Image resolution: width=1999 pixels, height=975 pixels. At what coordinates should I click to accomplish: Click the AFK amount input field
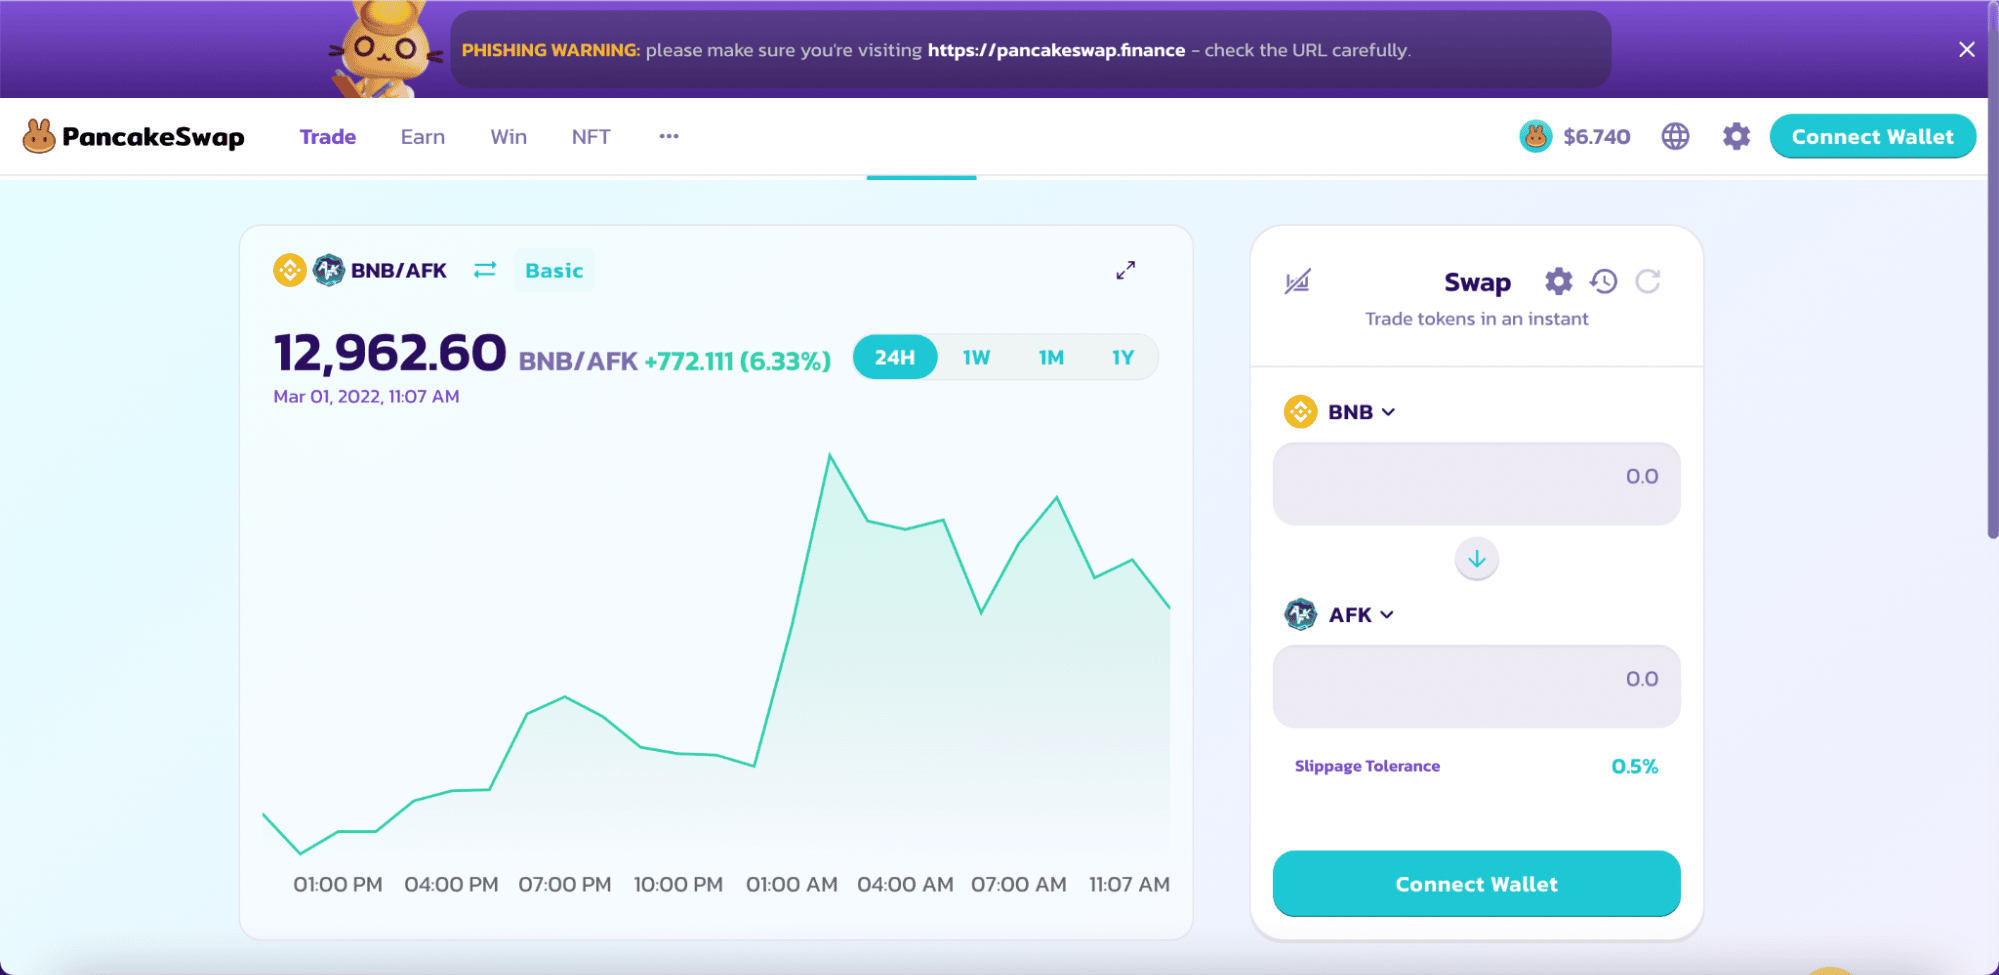coord(1476,686)
